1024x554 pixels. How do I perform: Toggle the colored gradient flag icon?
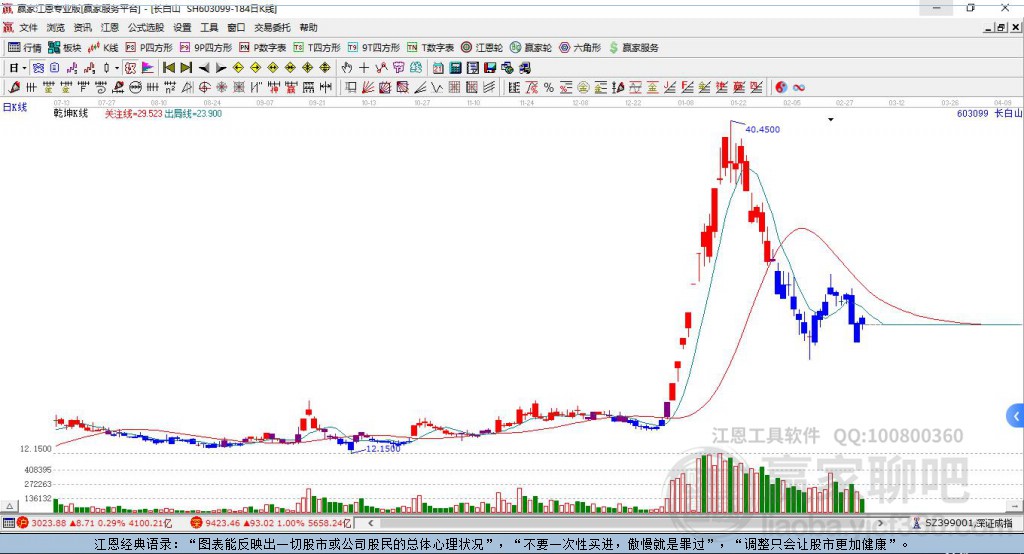[x=148, y=68]
